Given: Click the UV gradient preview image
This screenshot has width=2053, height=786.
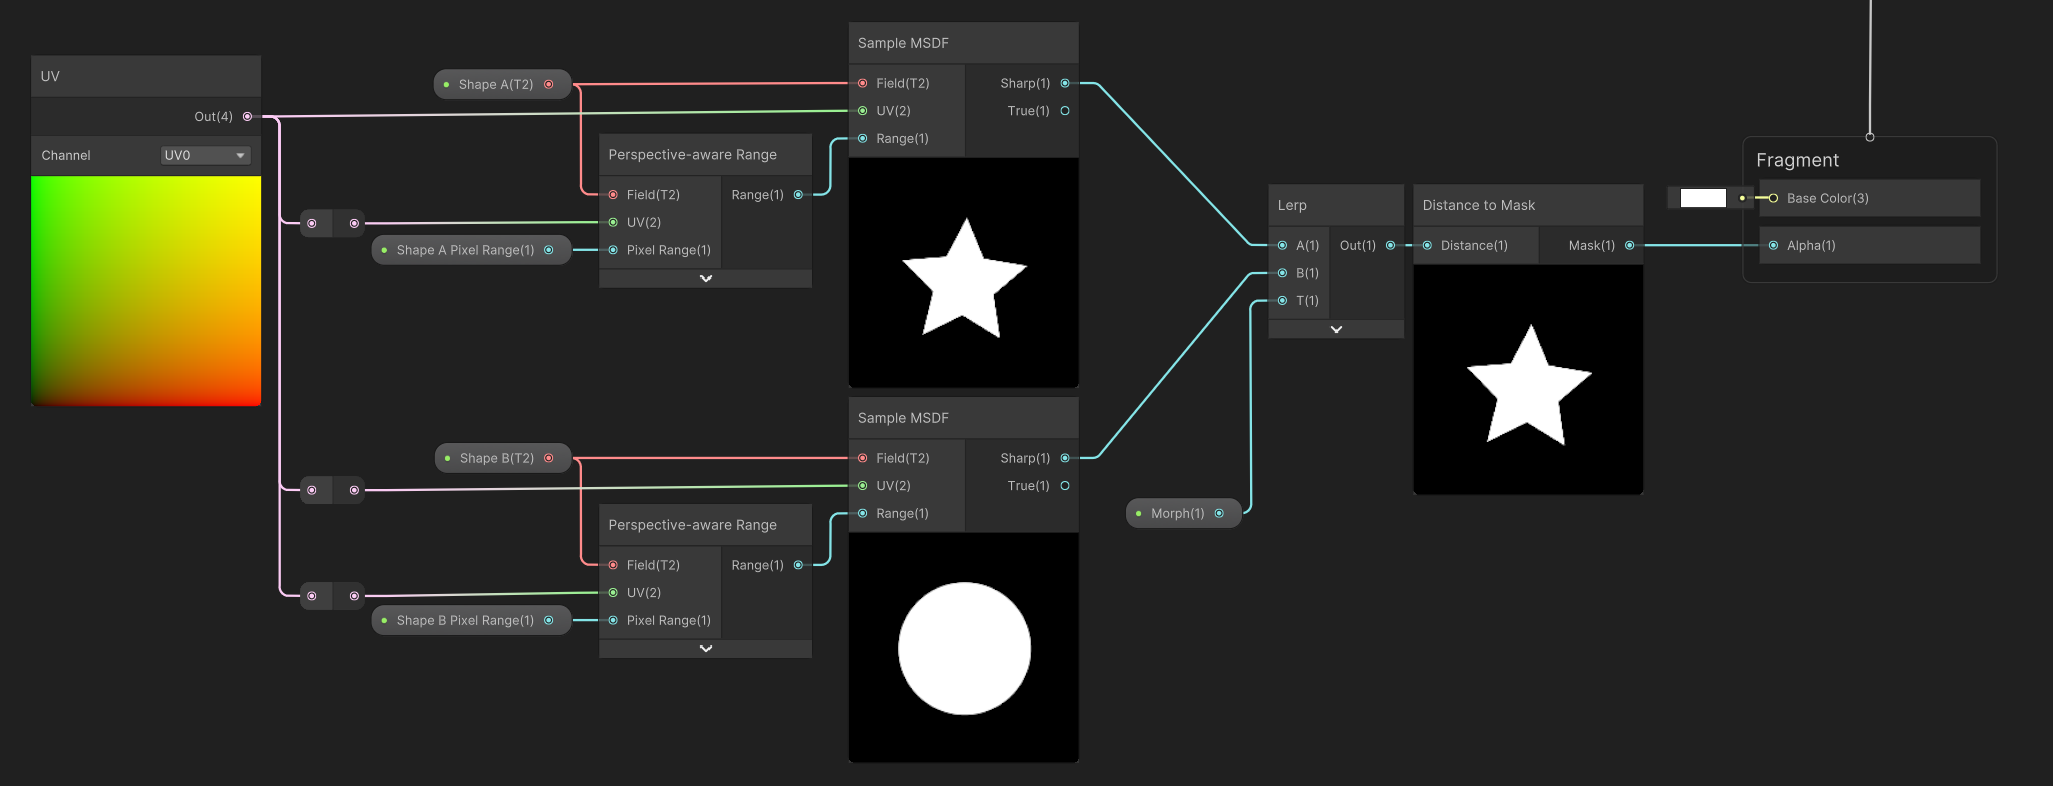Looking at the screenshot, I should pyautogui.click(x=146, y=291).
